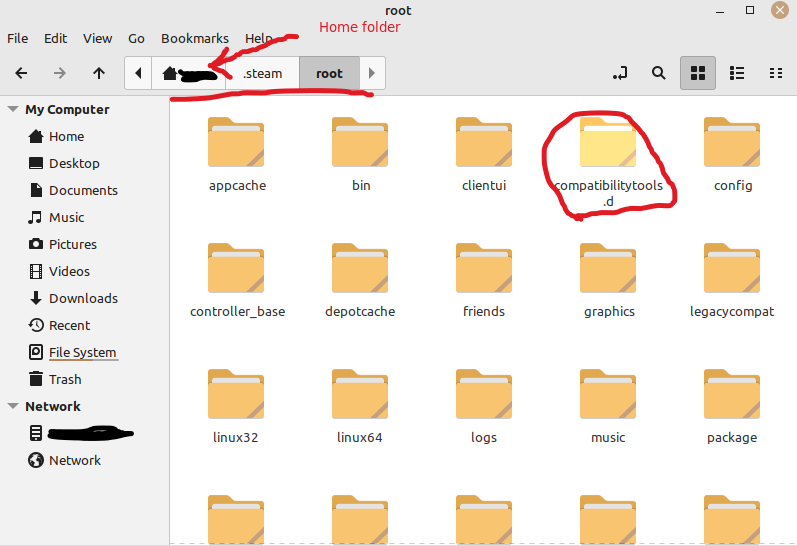Click the path bar left scroll arrow

(138, 73)
